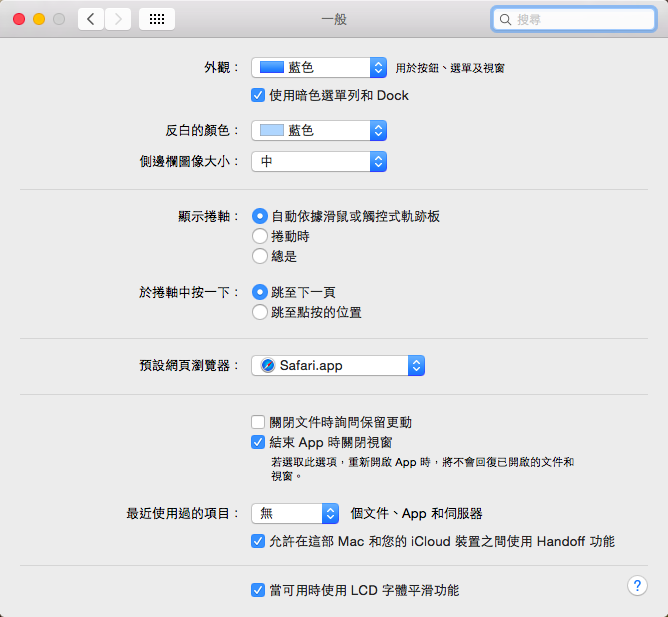Toggle the Handoff 功能 checkbox
Viewport: 668px width, 617px height.
pyautogui.click(x=258, y=541)
